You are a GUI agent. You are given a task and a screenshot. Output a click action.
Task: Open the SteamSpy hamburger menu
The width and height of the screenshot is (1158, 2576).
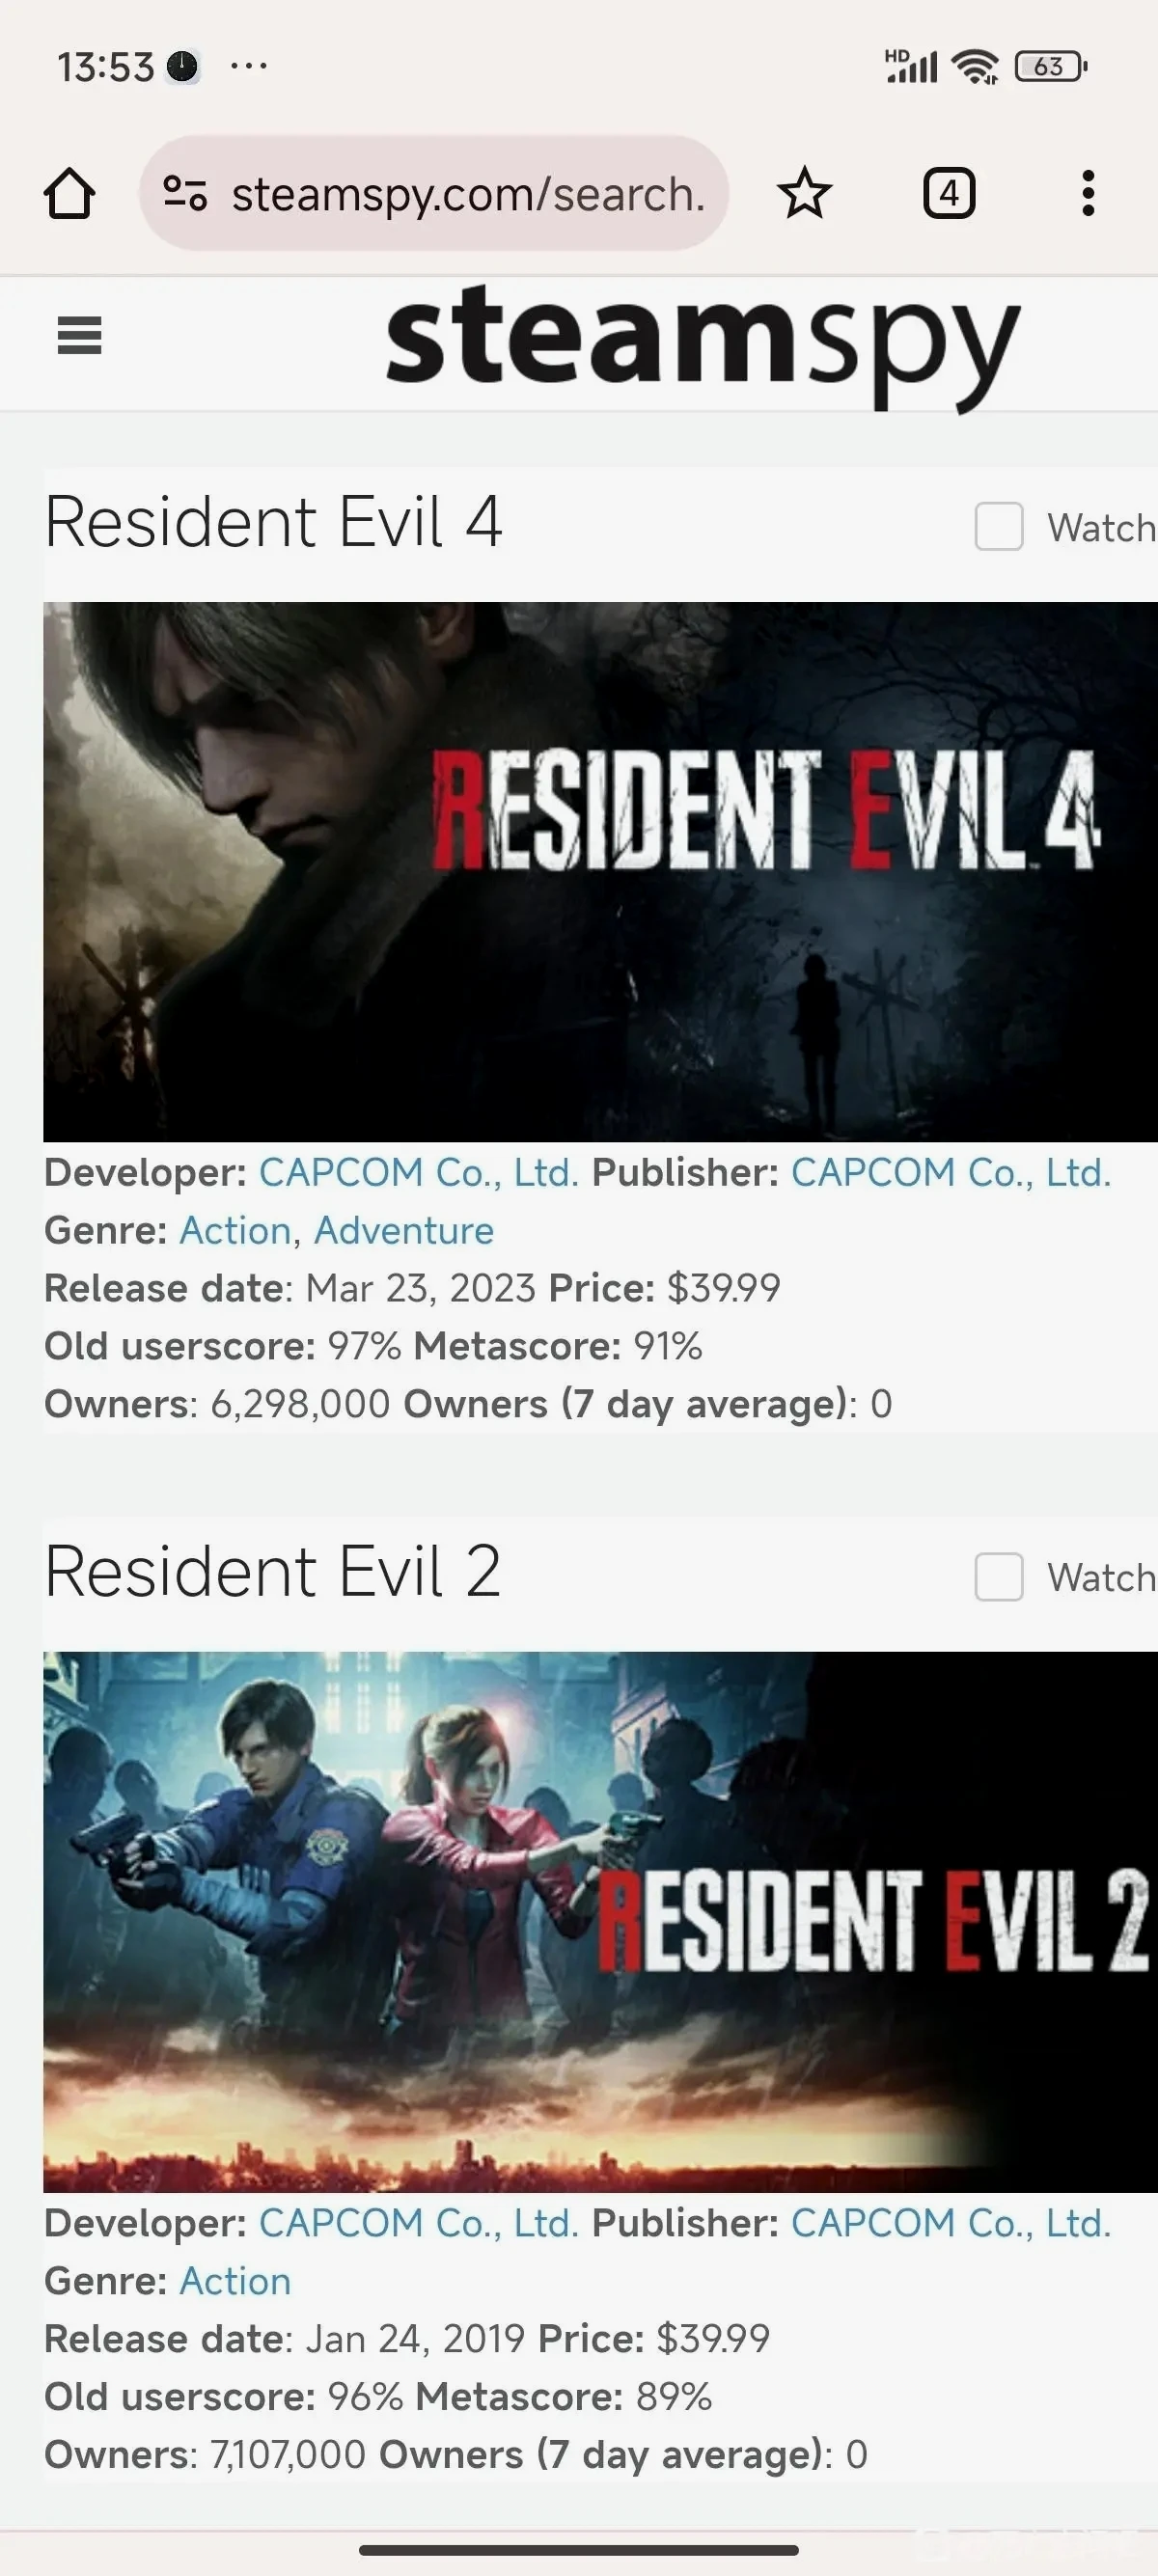coord(79,335)
